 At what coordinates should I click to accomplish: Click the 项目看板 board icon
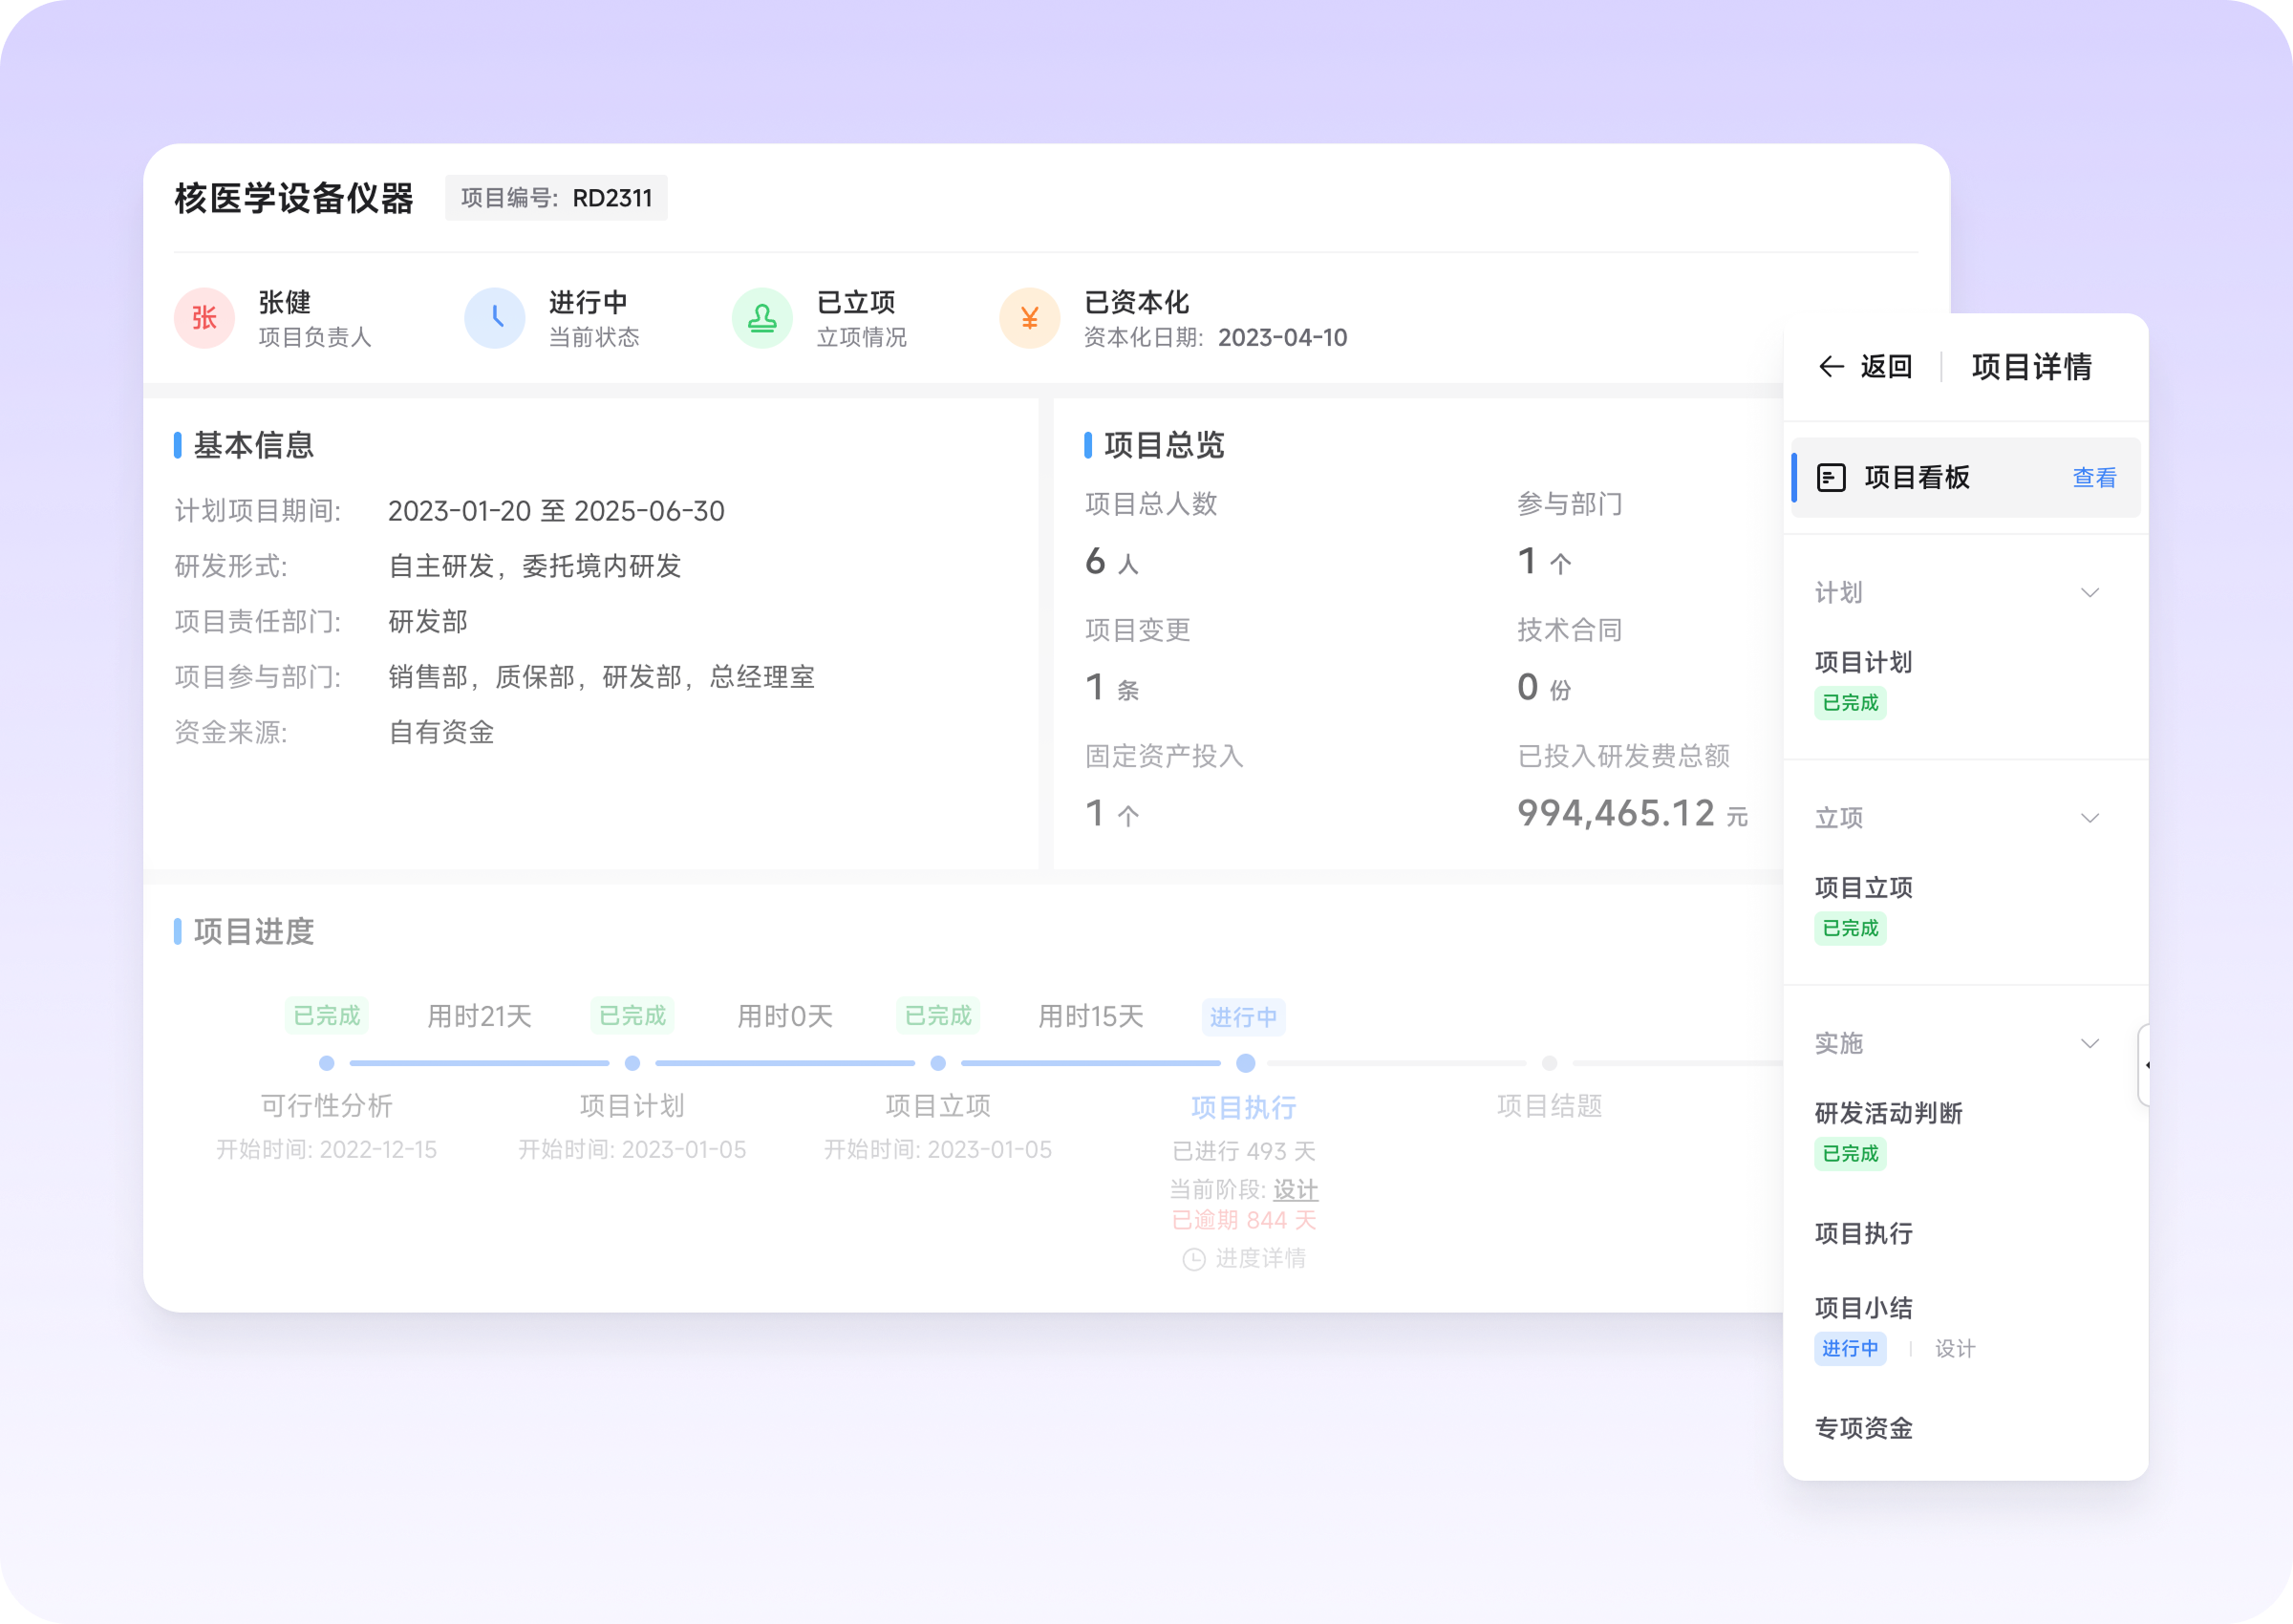[x=1830, y=478]
